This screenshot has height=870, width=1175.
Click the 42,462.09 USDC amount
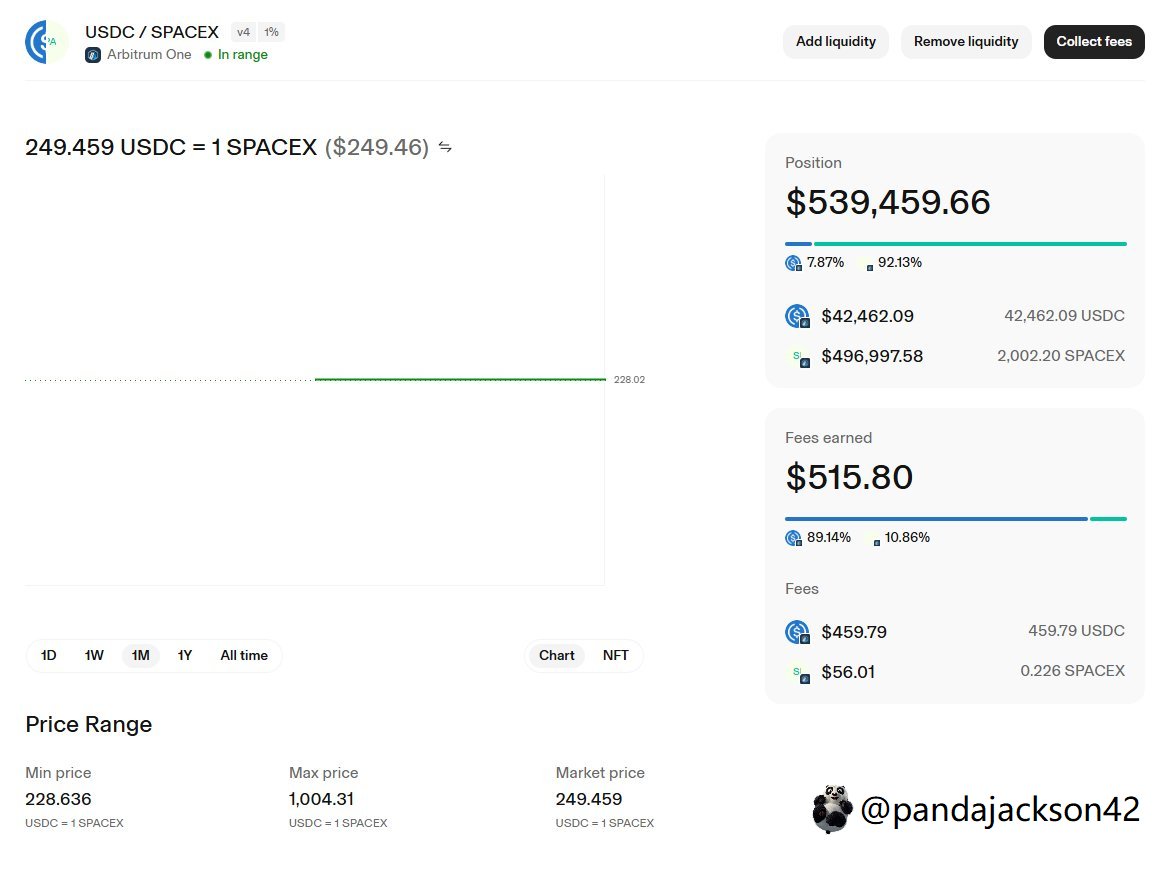coord(1064,316)
